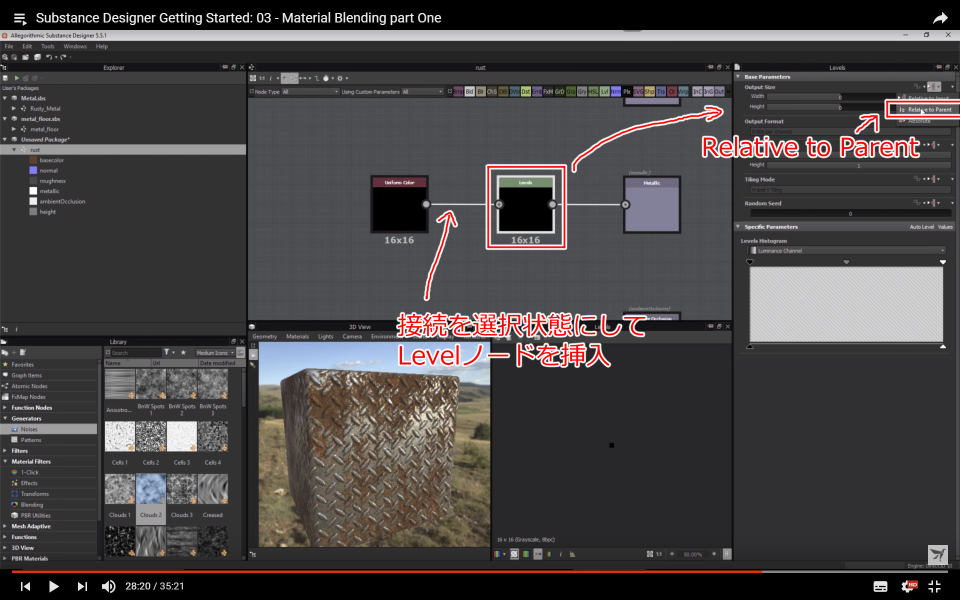Collapse Metal.sbs package in Explorer
This screenshot has height=600, width=960.
(6, 98)
